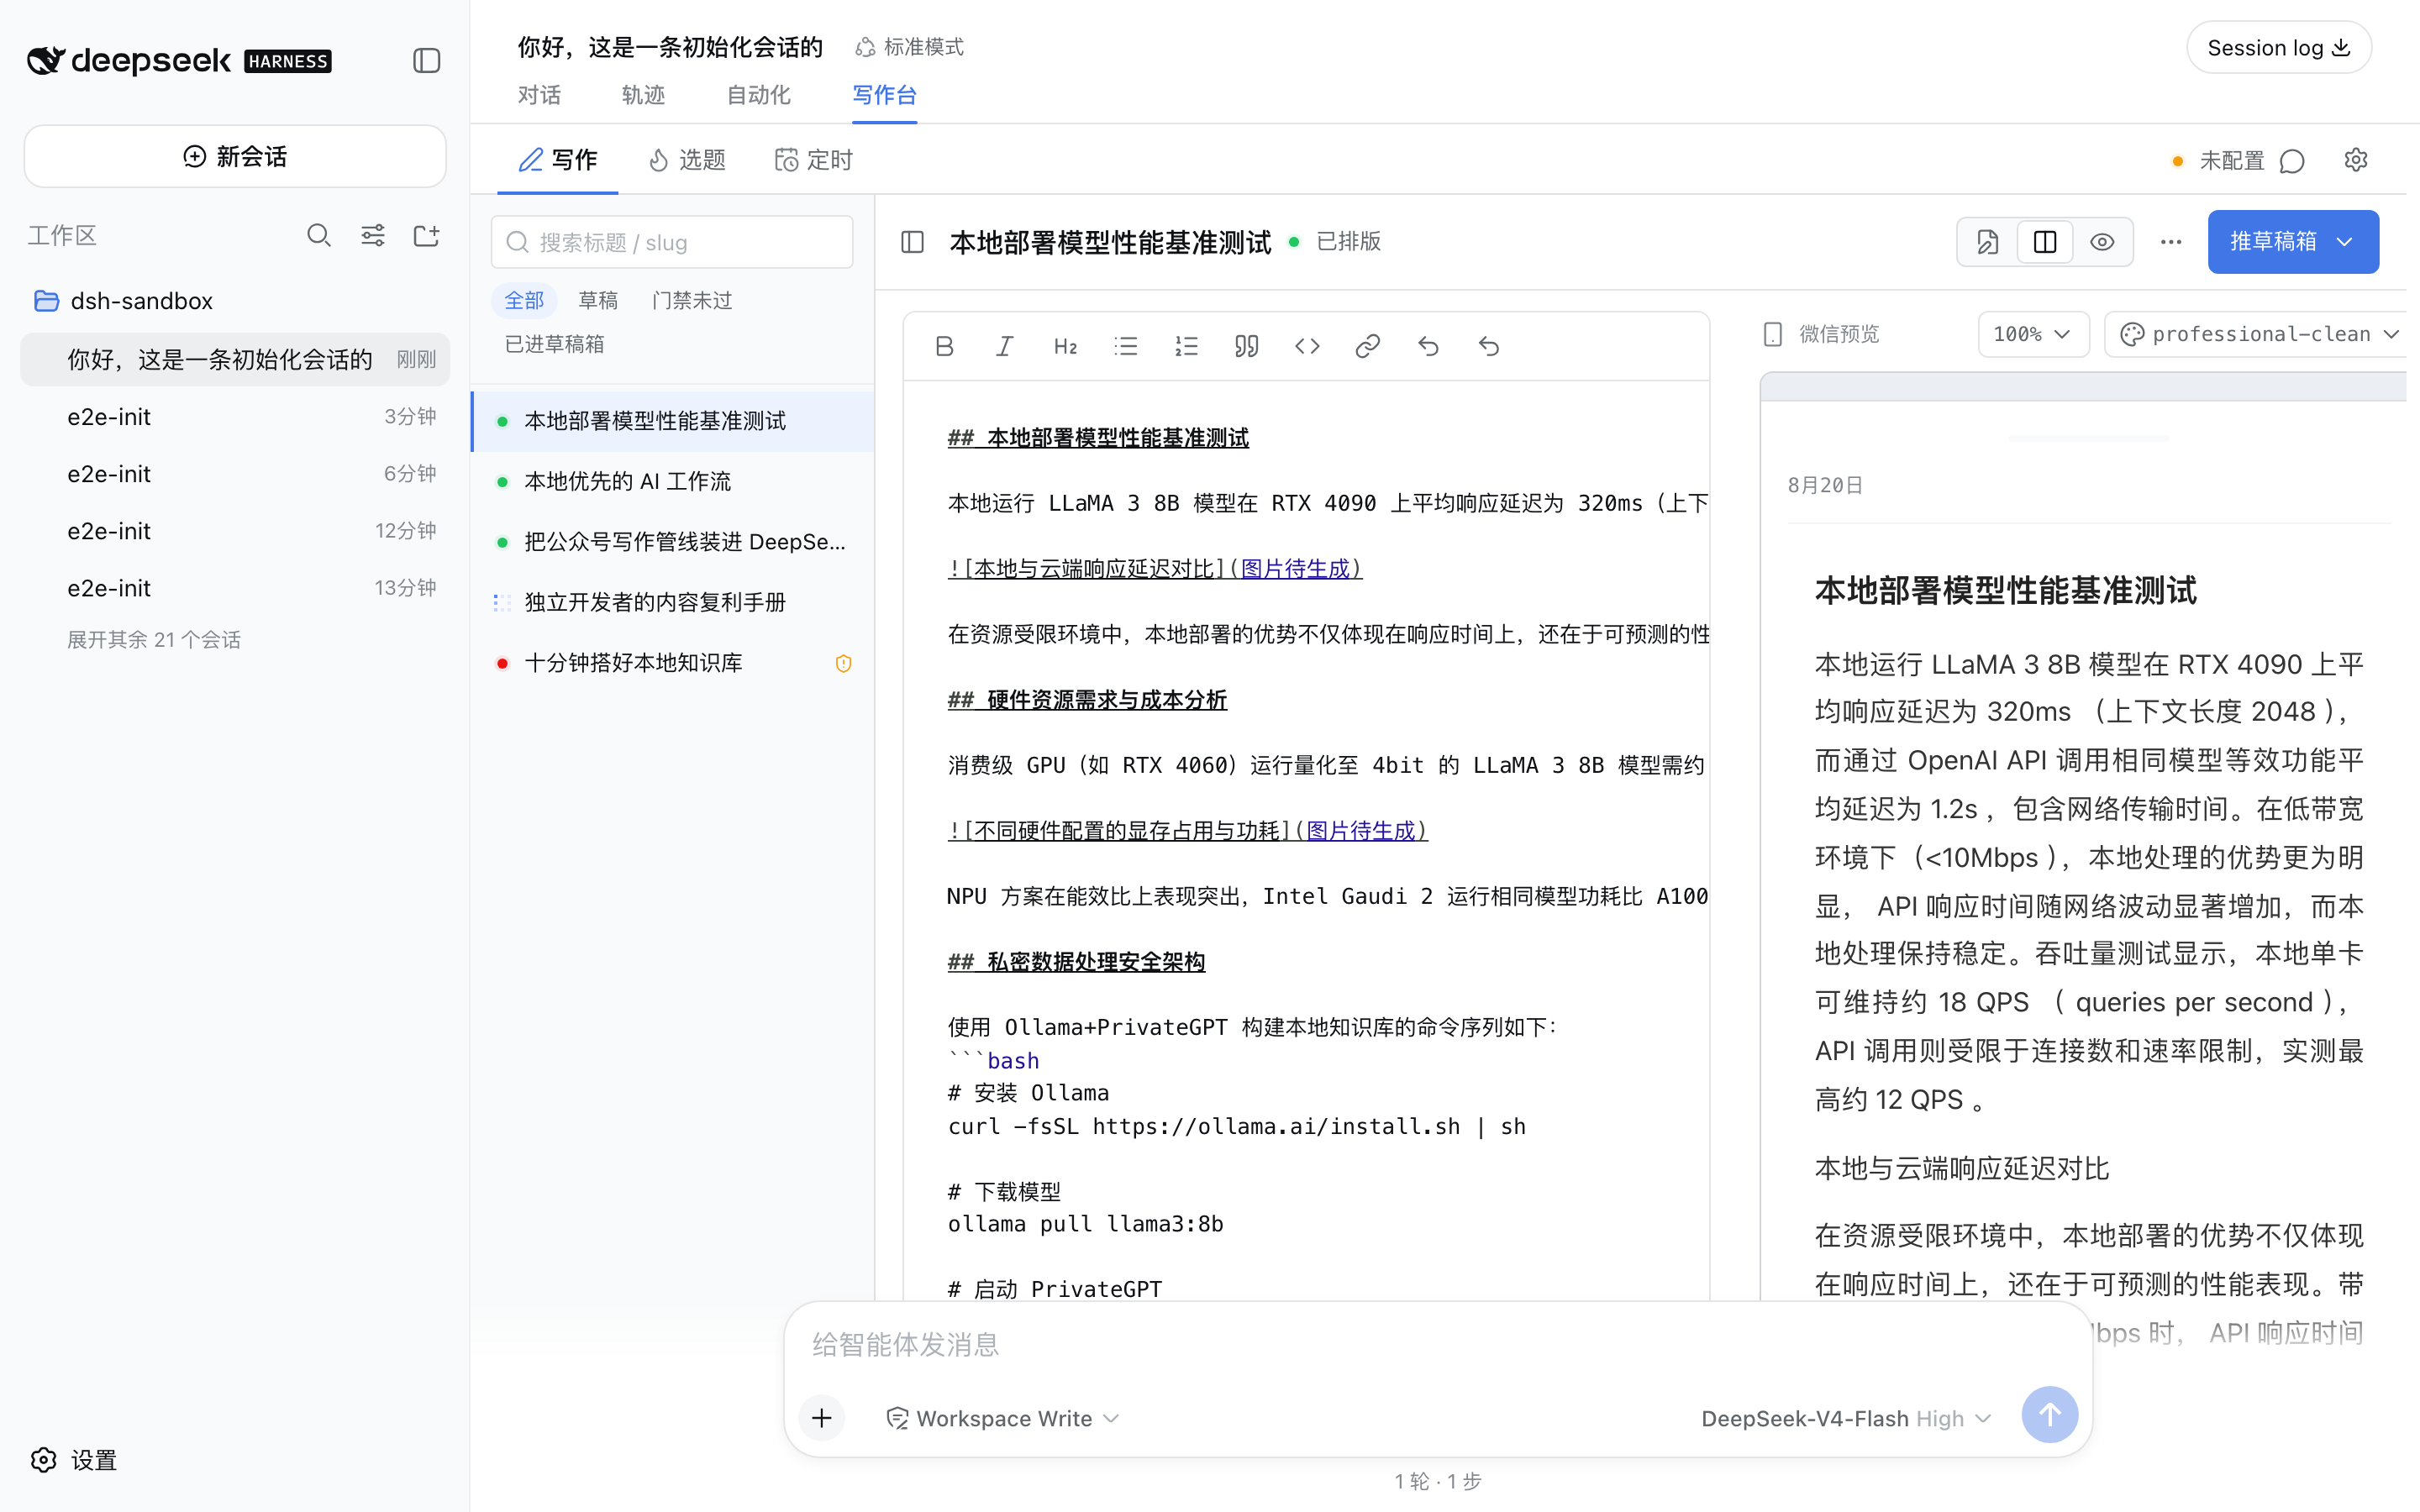Open article 十分钟搭好本地知识库

(671, 663)
